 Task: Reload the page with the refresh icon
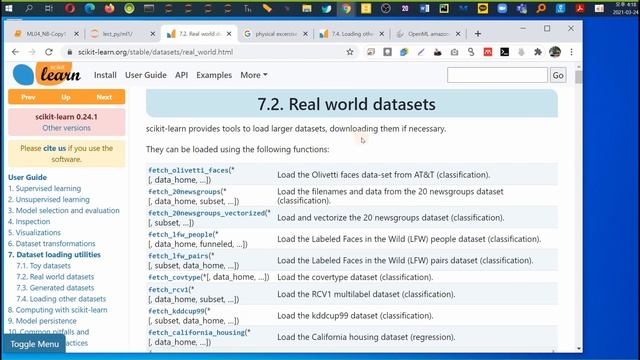click(49, 52)
